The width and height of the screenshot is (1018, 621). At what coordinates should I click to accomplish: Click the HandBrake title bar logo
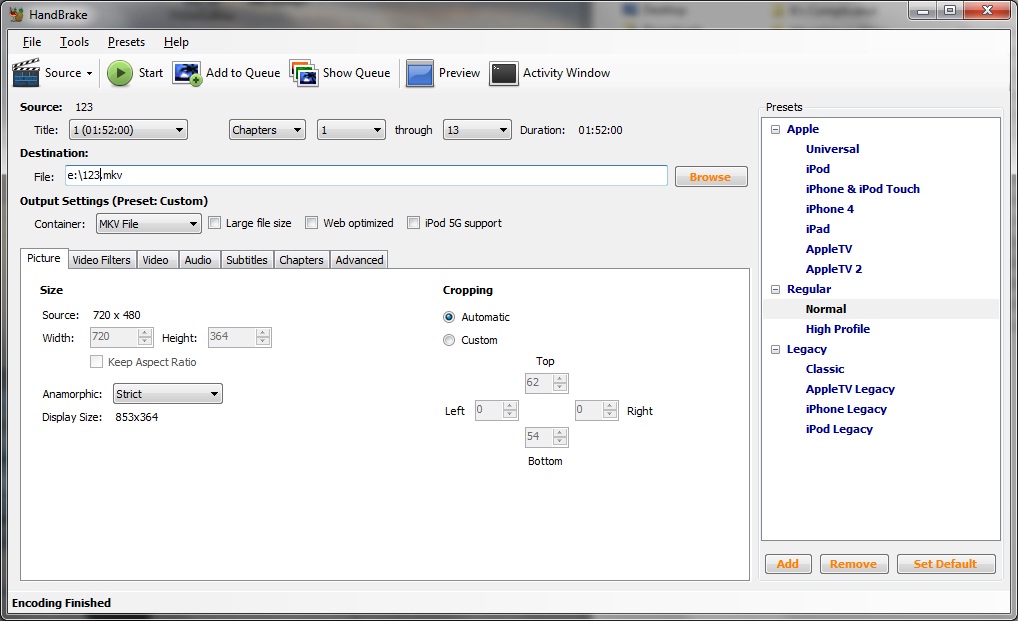[x=16, y=15]
